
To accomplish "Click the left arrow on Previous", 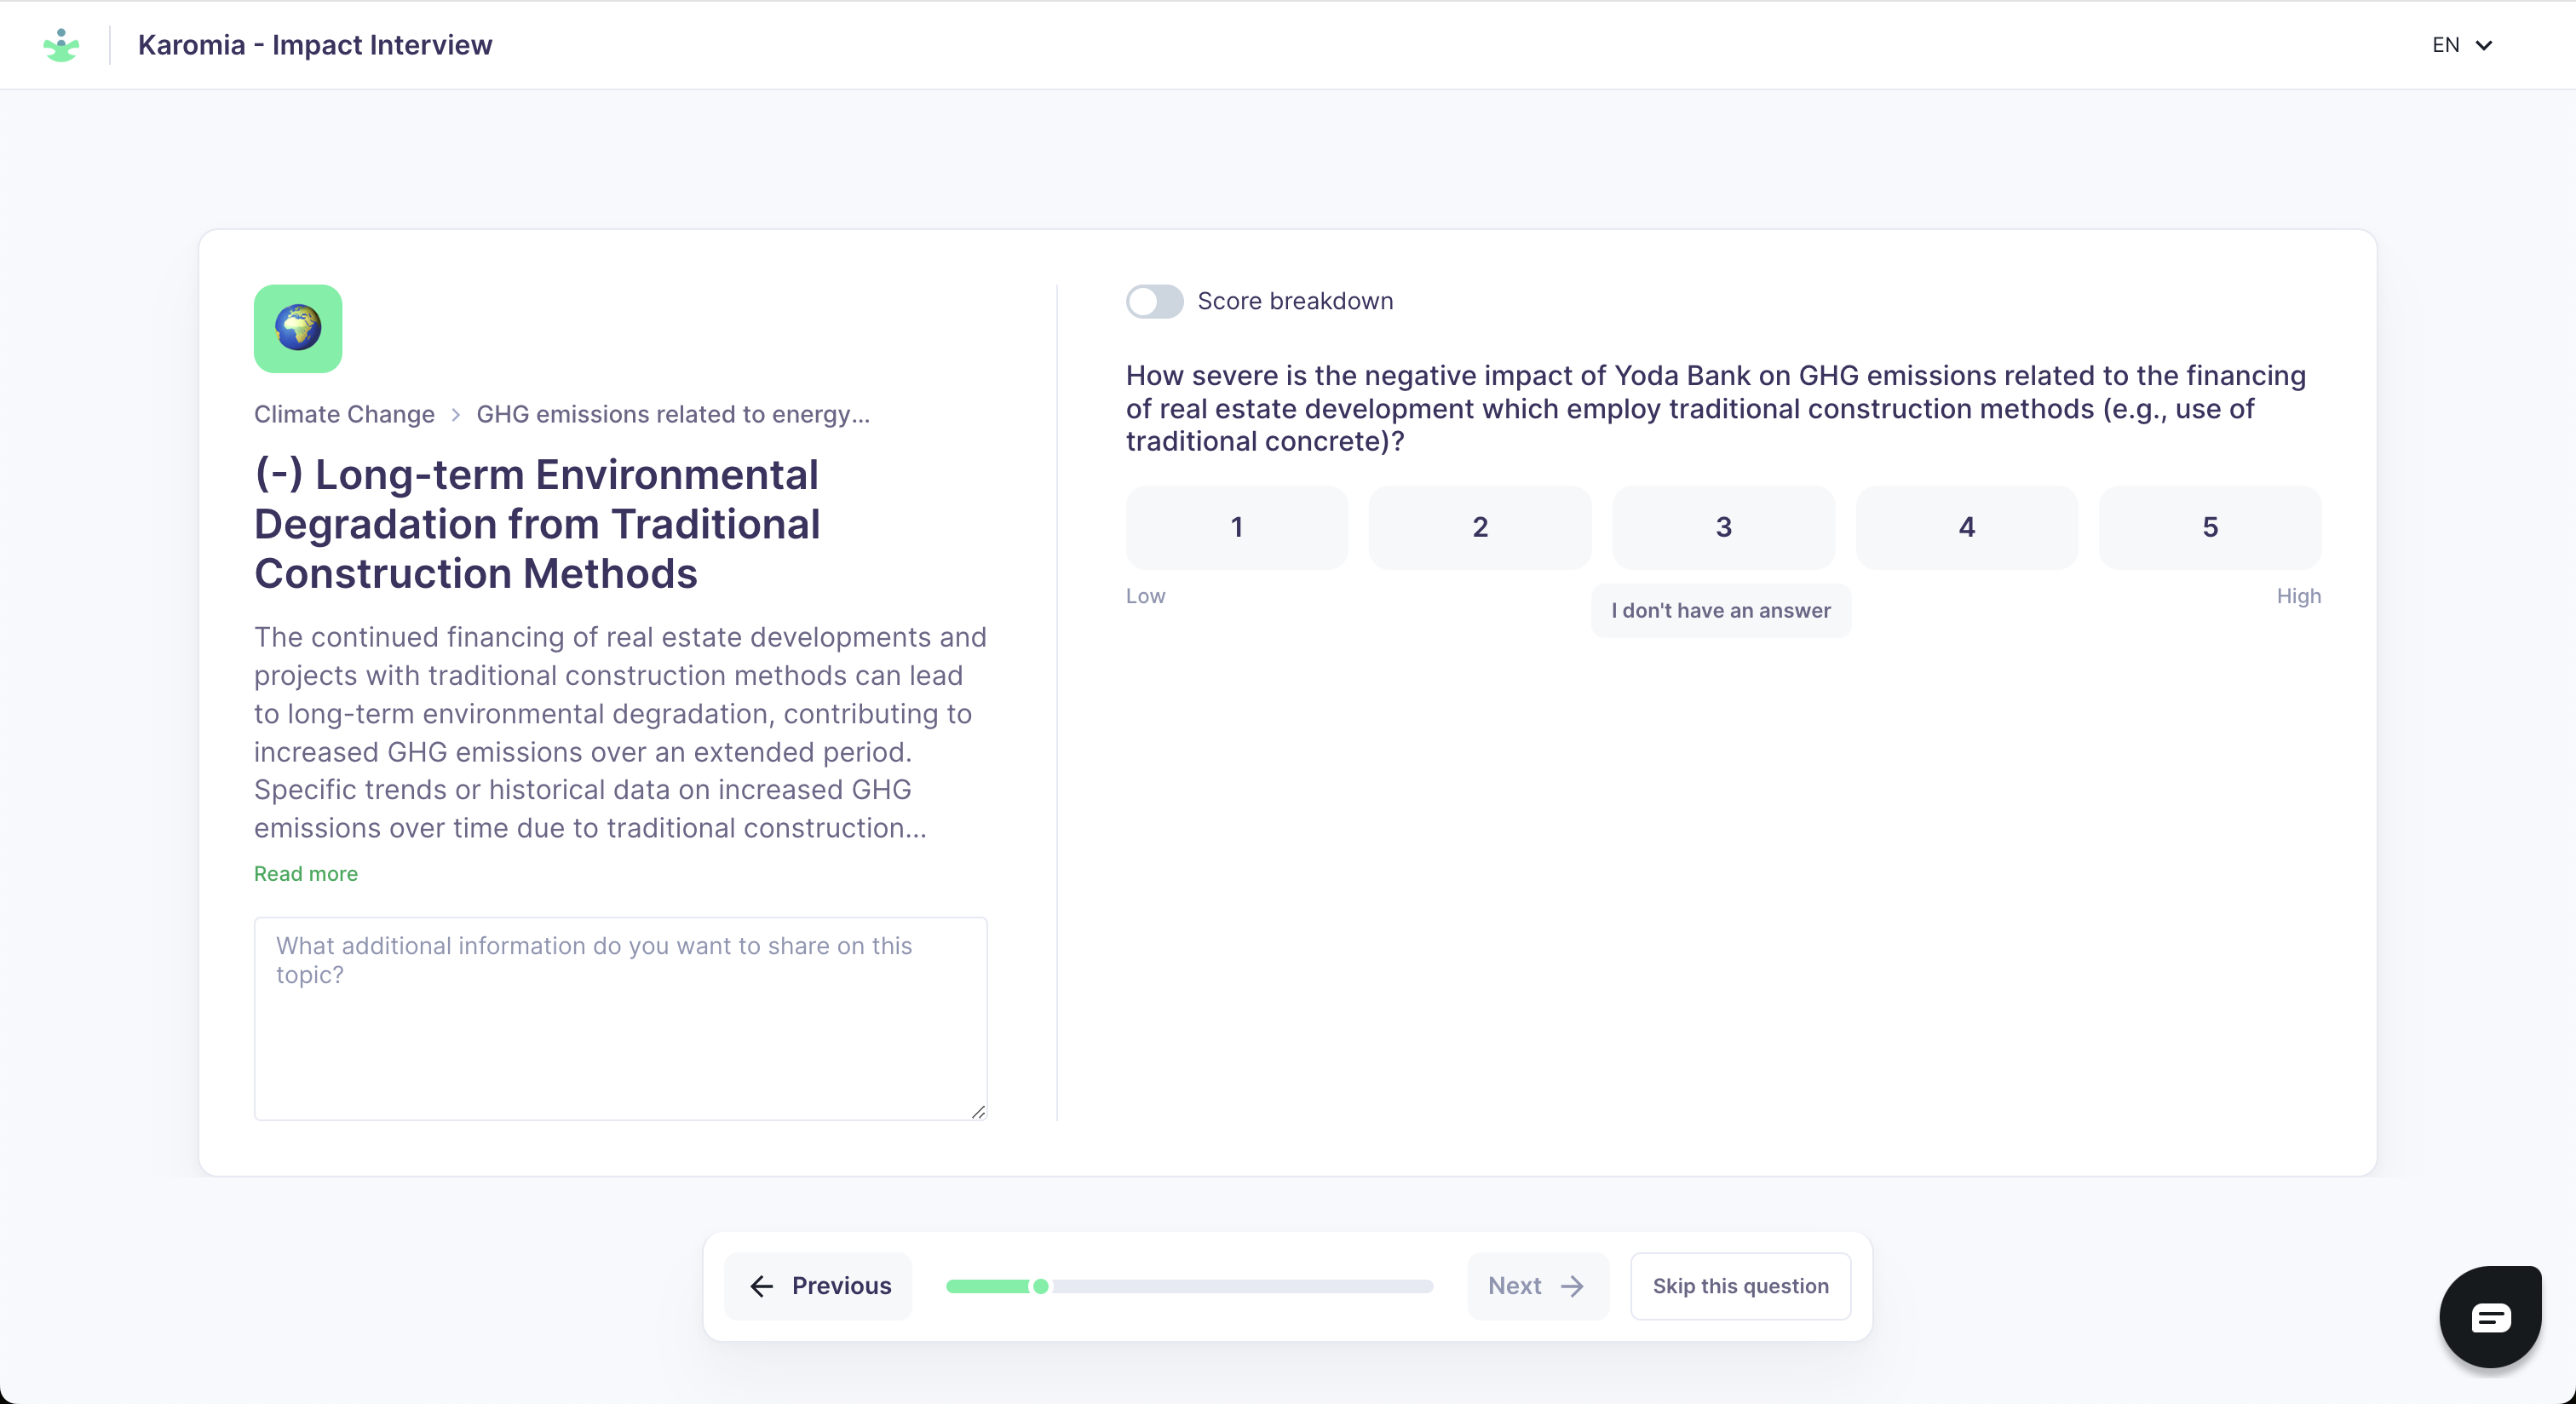I will tap(762, 1286).
